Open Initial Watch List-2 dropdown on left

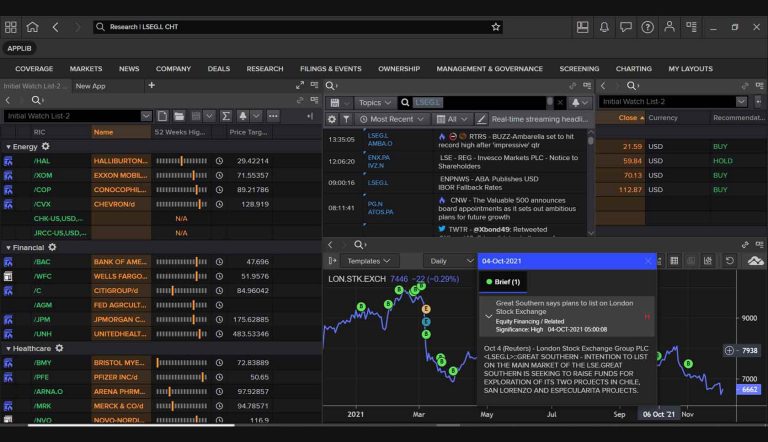tap(146, 116)
